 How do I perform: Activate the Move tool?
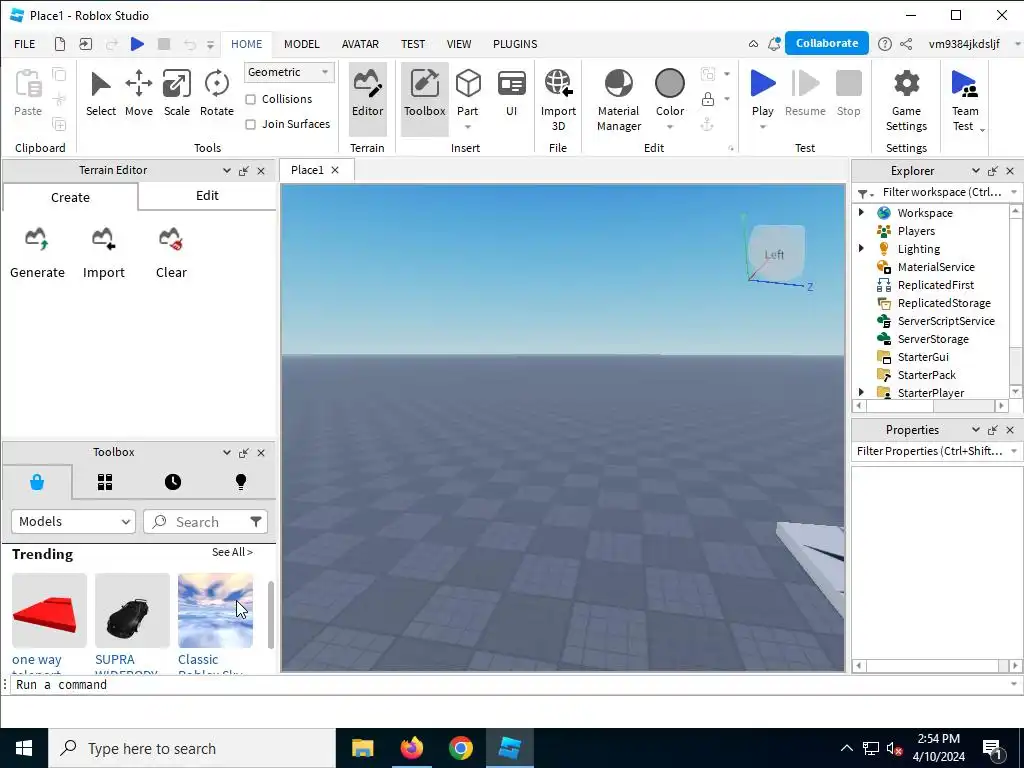[138, 94]
